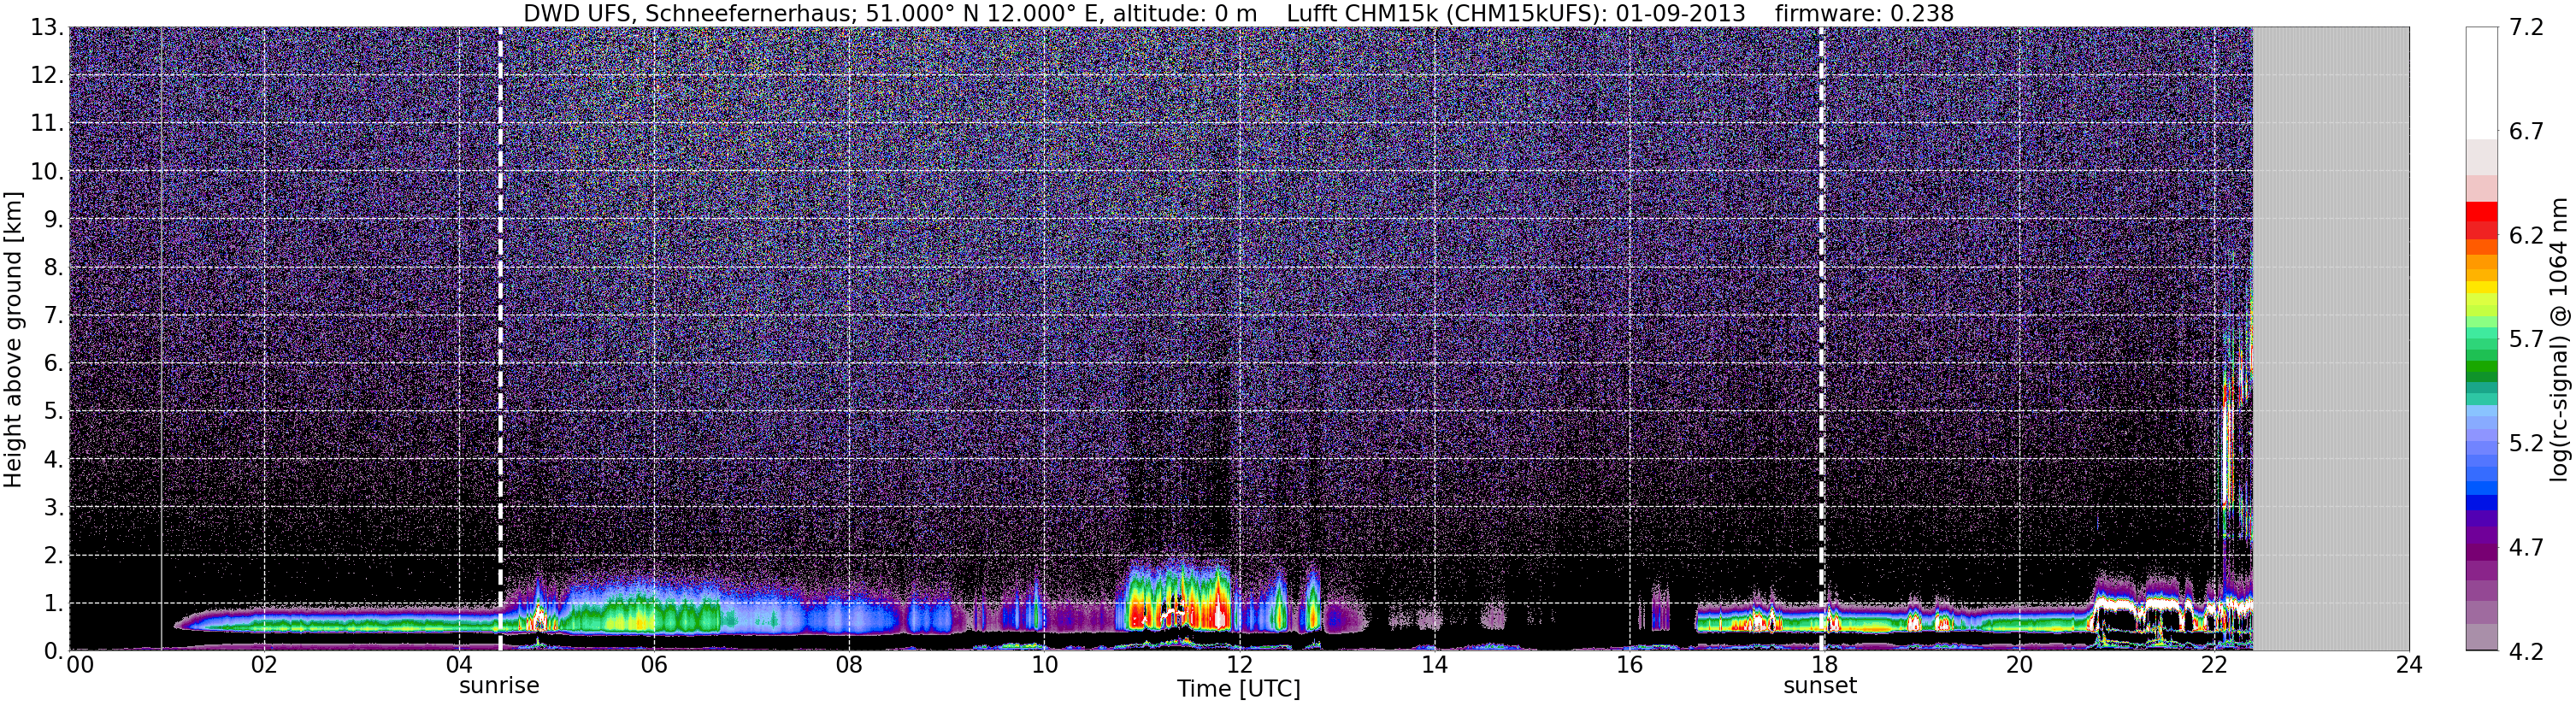
Task: Click the time-axis tick label '22'
Action: pos(2214,665)
